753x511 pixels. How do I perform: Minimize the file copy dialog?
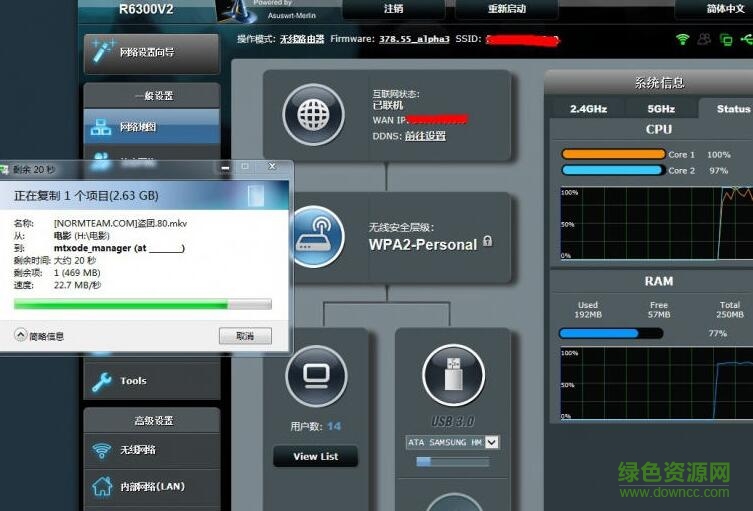coord(225,167)
